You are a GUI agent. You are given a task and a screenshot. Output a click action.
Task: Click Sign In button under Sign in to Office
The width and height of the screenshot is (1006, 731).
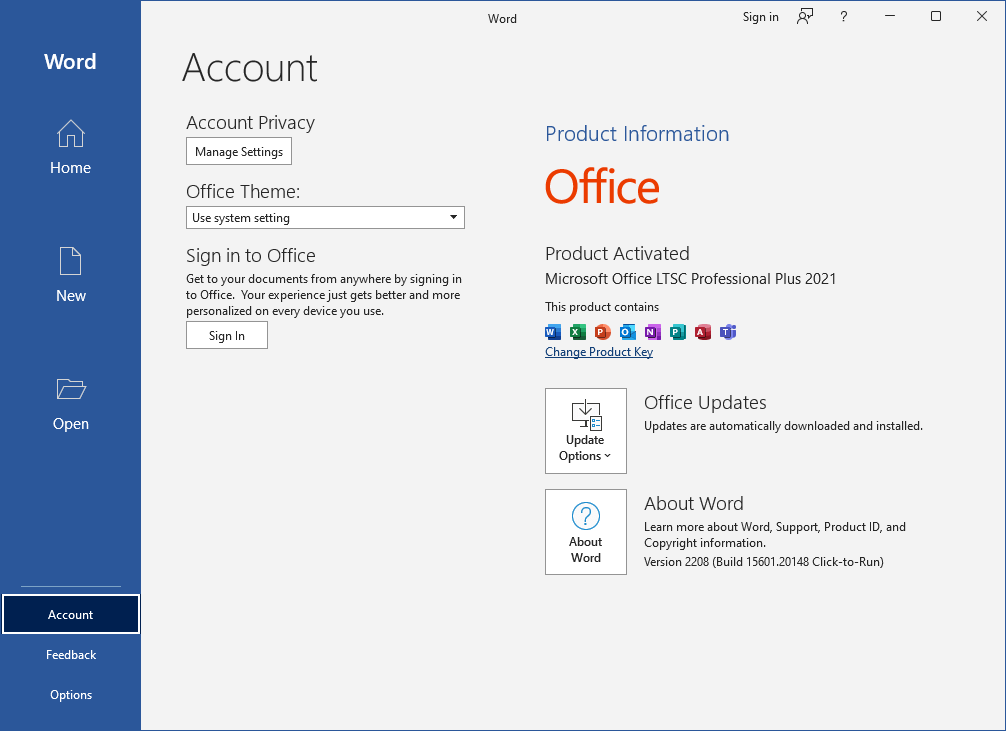point(226,336)
